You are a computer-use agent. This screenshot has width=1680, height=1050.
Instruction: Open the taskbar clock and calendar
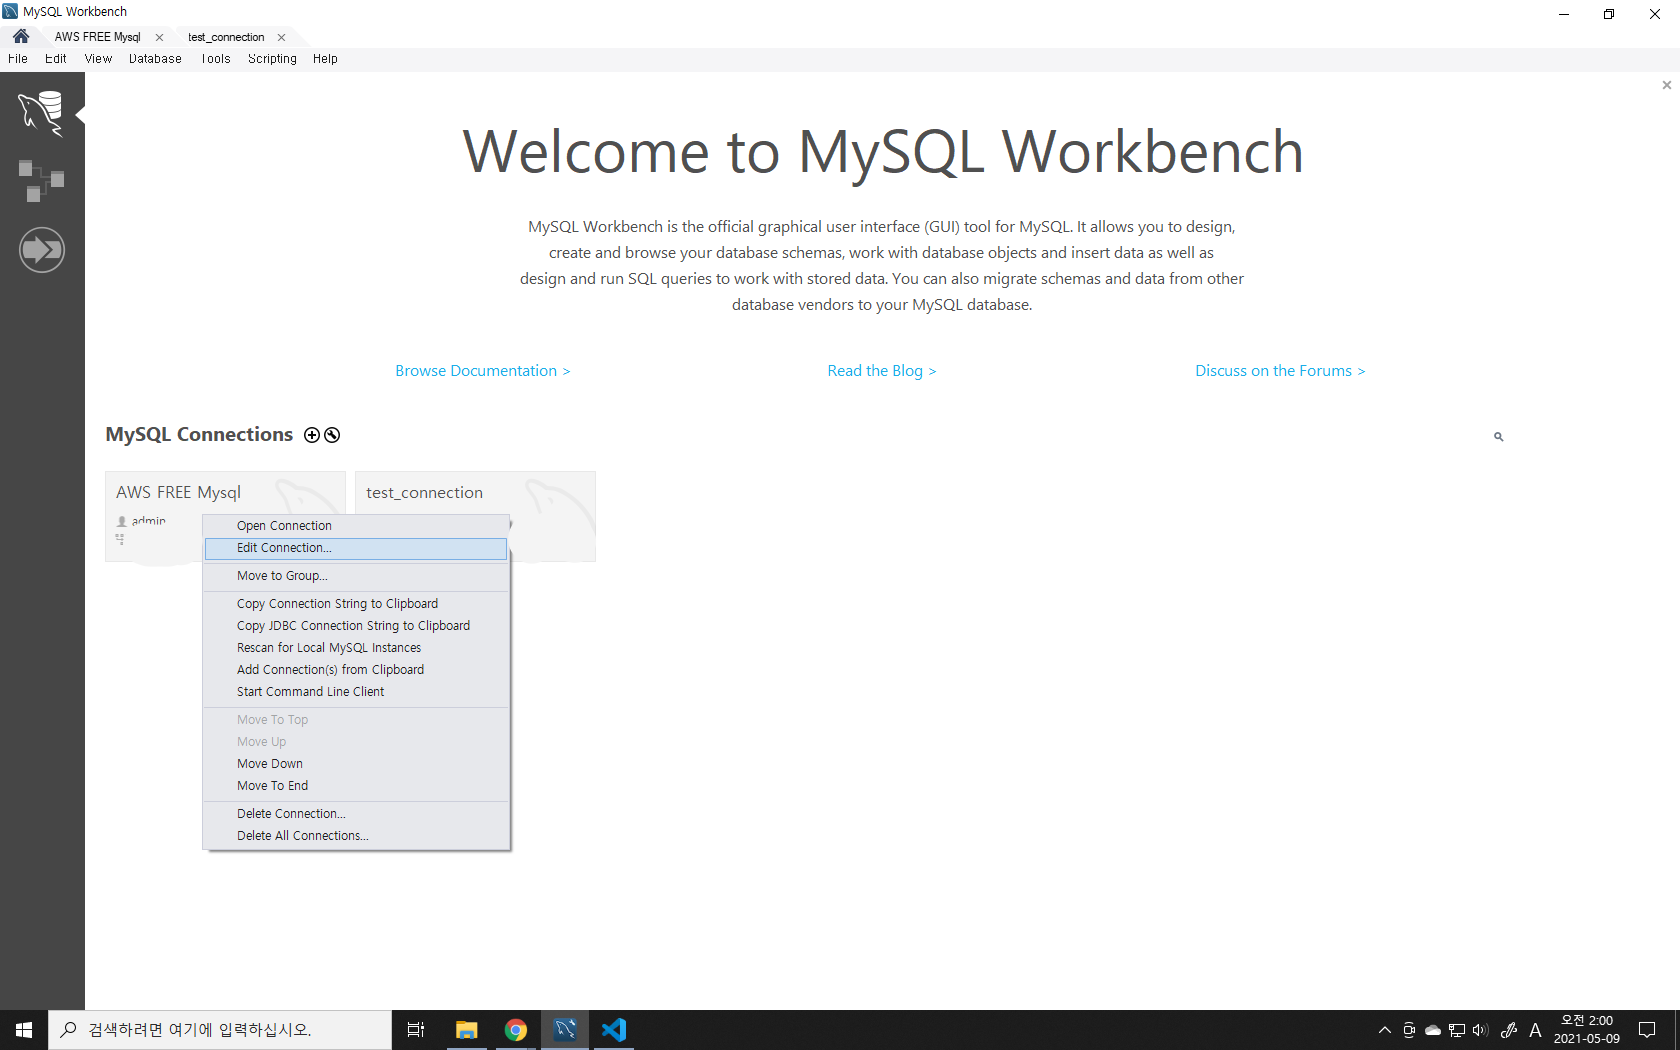(1587, 1030)
